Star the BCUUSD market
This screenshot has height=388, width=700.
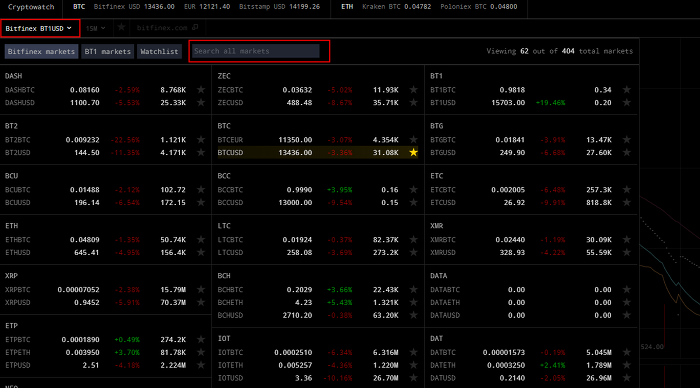click(201, 202)
